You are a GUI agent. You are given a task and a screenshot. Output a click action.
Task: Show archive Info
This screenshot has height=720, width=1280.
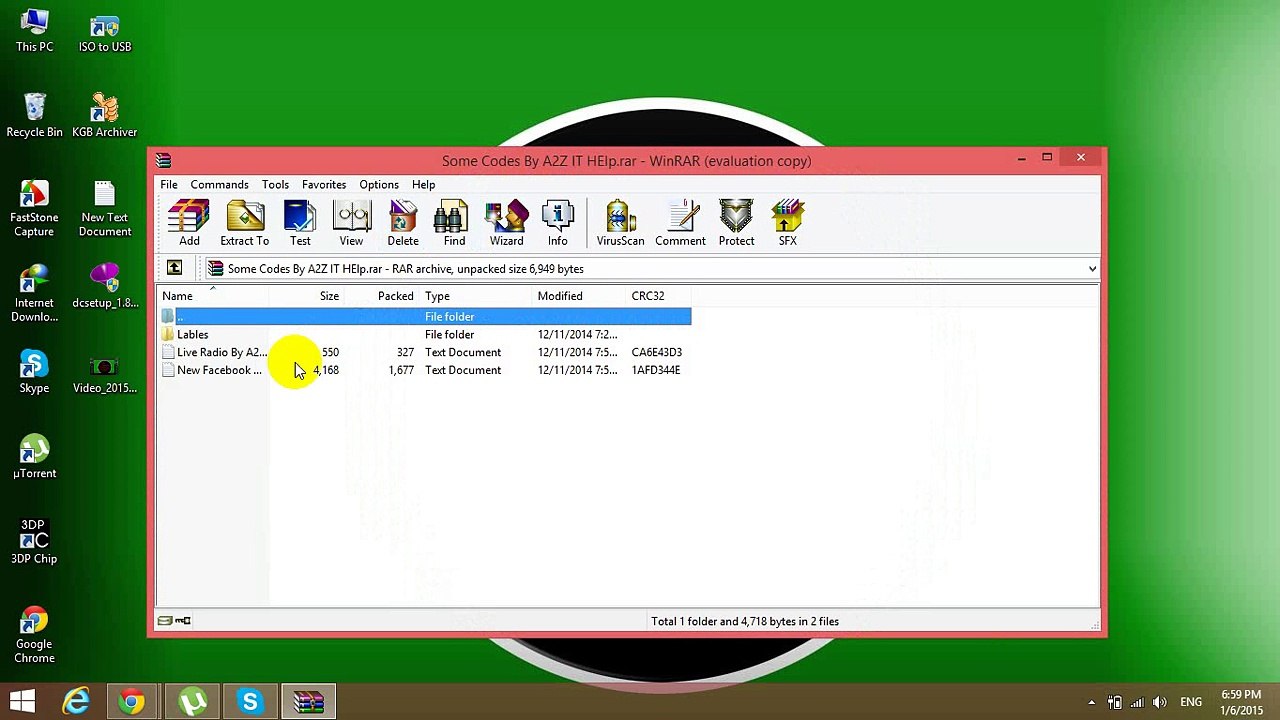[558, 223]
